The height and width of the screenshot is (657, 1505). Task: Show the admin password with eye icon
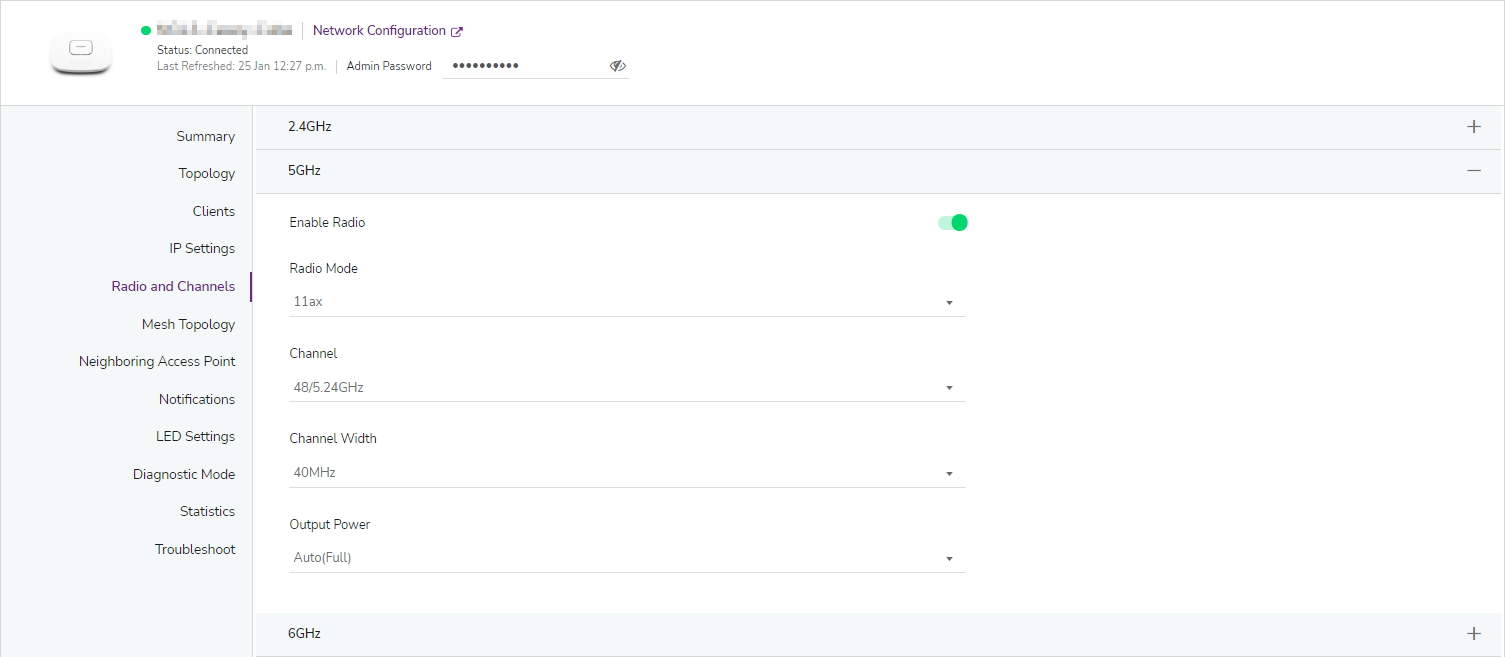(617, 66)
